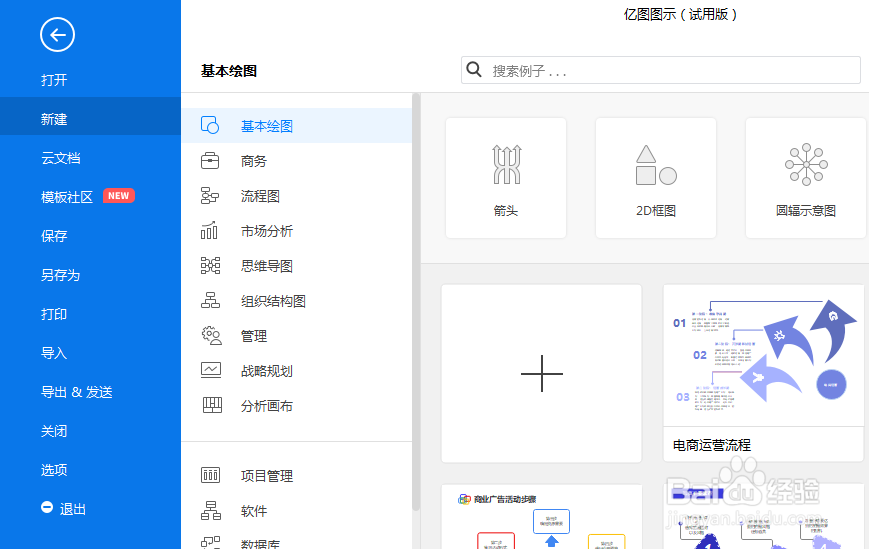Click the 数据库 category icon
The height and width of the screenshot is (549, 869).
pos(211,542)
